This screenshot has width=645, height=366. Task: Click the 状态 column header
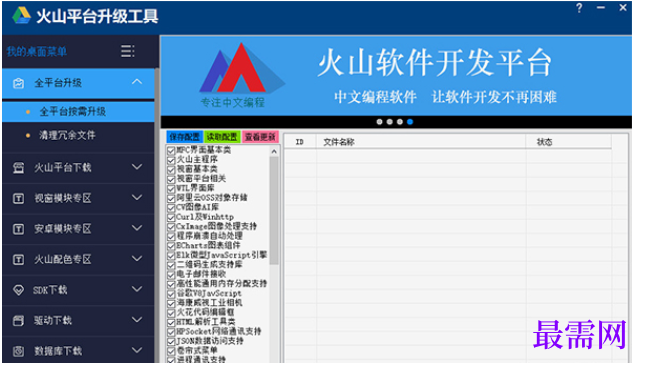568,142
